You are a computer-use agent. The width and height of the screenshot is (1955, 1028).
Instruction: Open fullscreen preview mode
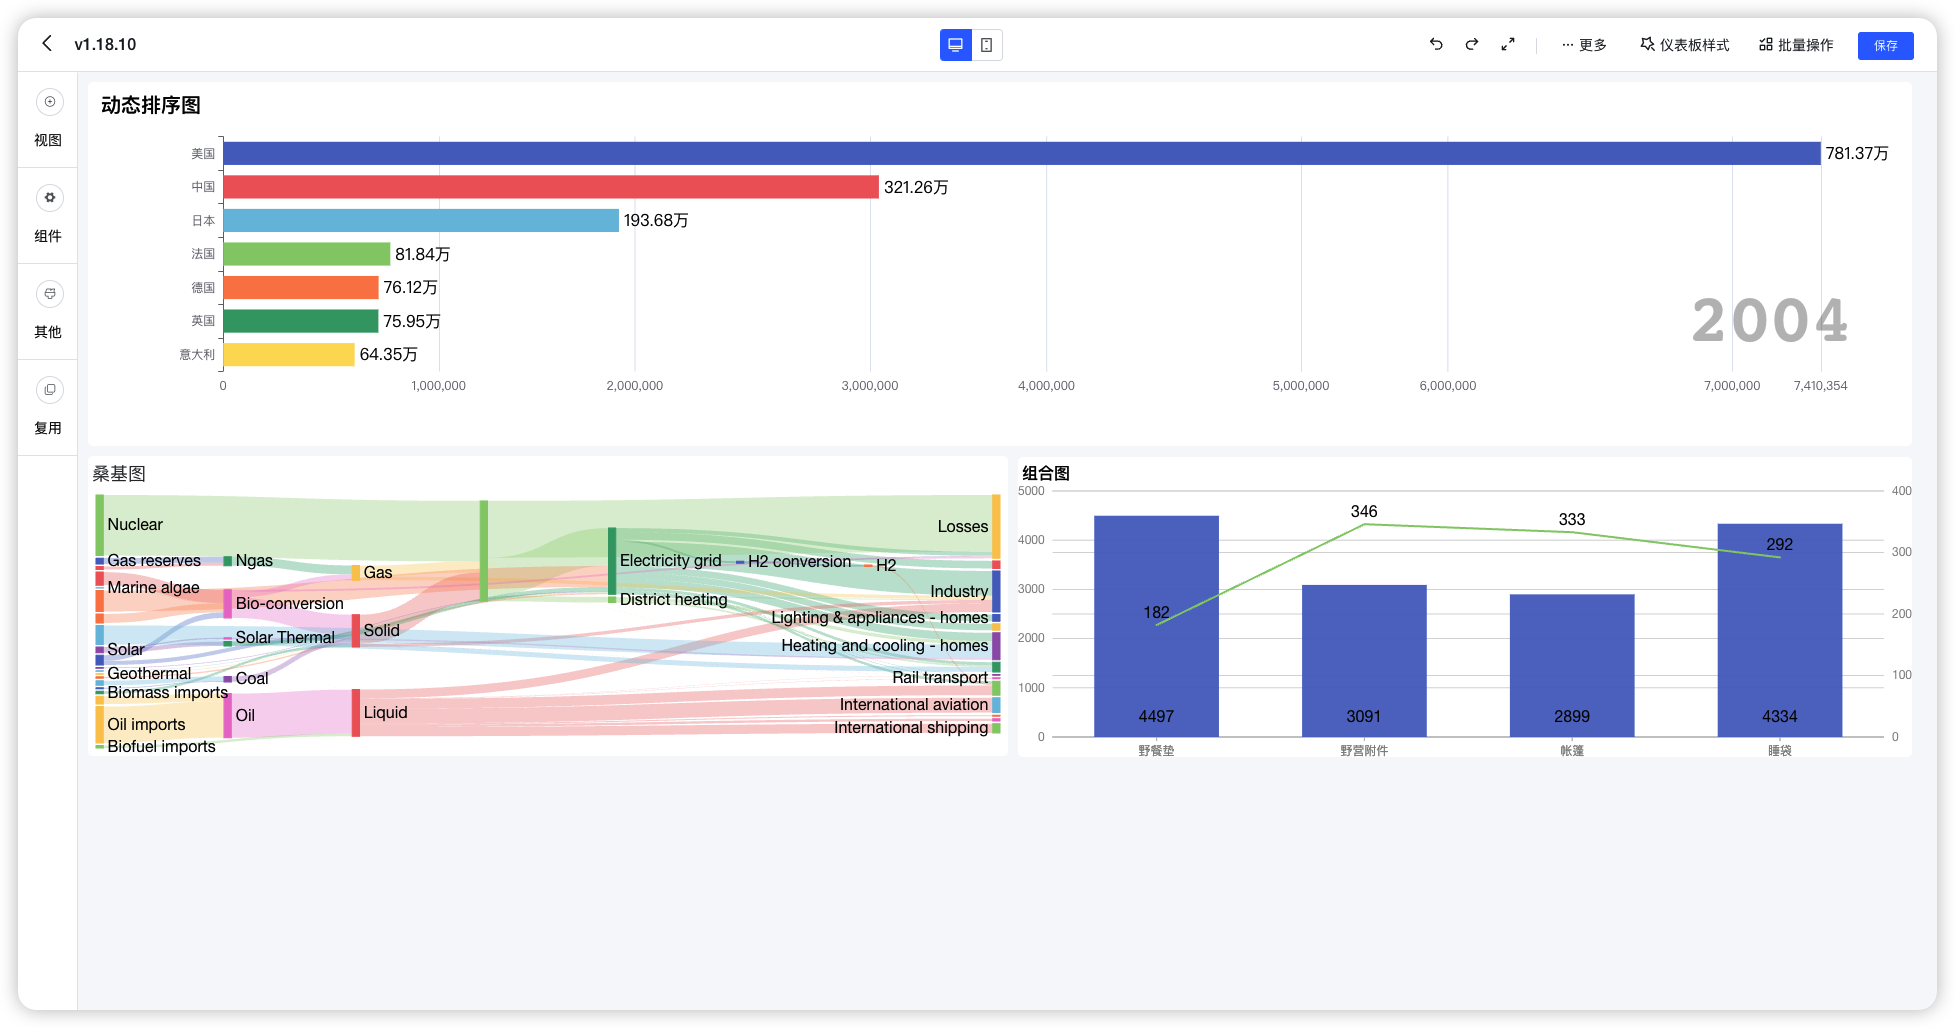pos(1508,44)
